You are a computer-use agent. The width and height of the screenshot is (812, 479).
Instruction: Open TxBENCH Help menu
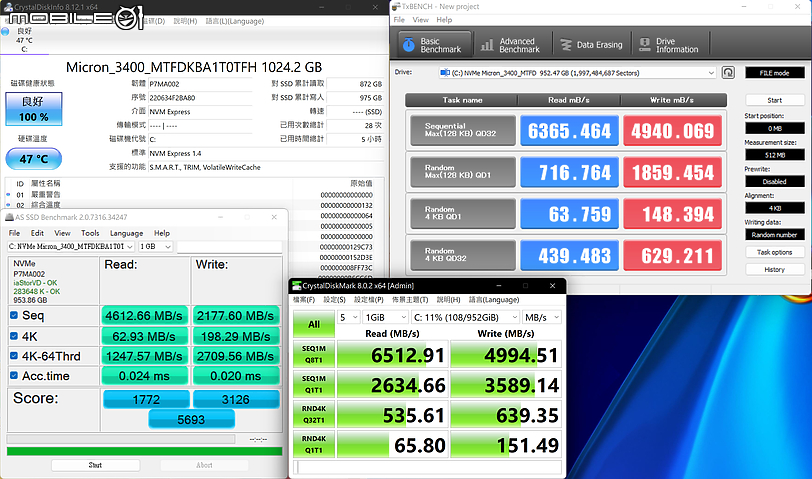point(444,20)
